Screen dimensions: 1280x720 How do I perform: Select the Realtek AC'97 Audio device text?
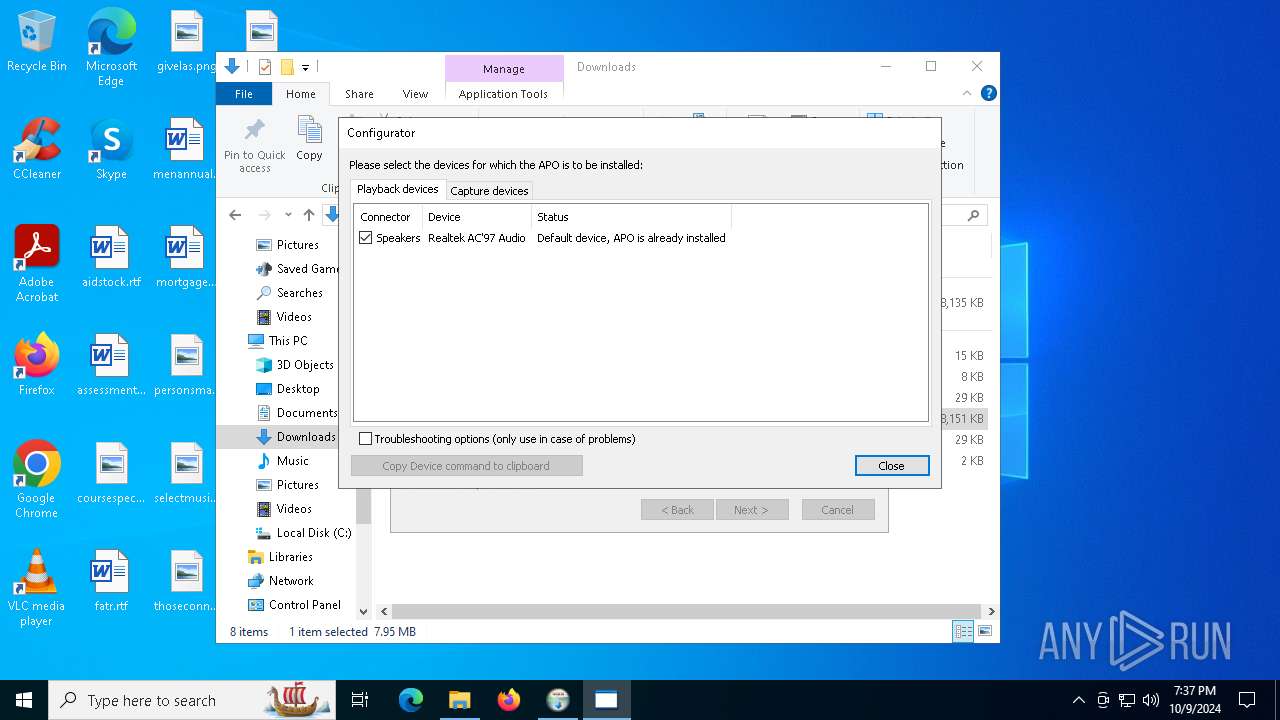[477, 238]
